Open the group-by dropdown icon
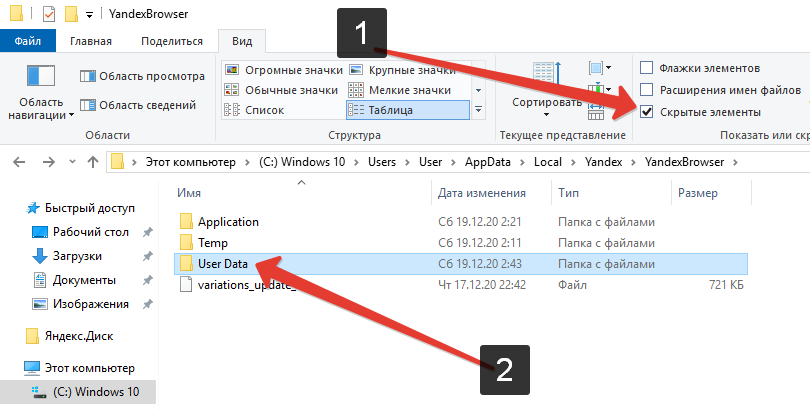 pos(600,68)
